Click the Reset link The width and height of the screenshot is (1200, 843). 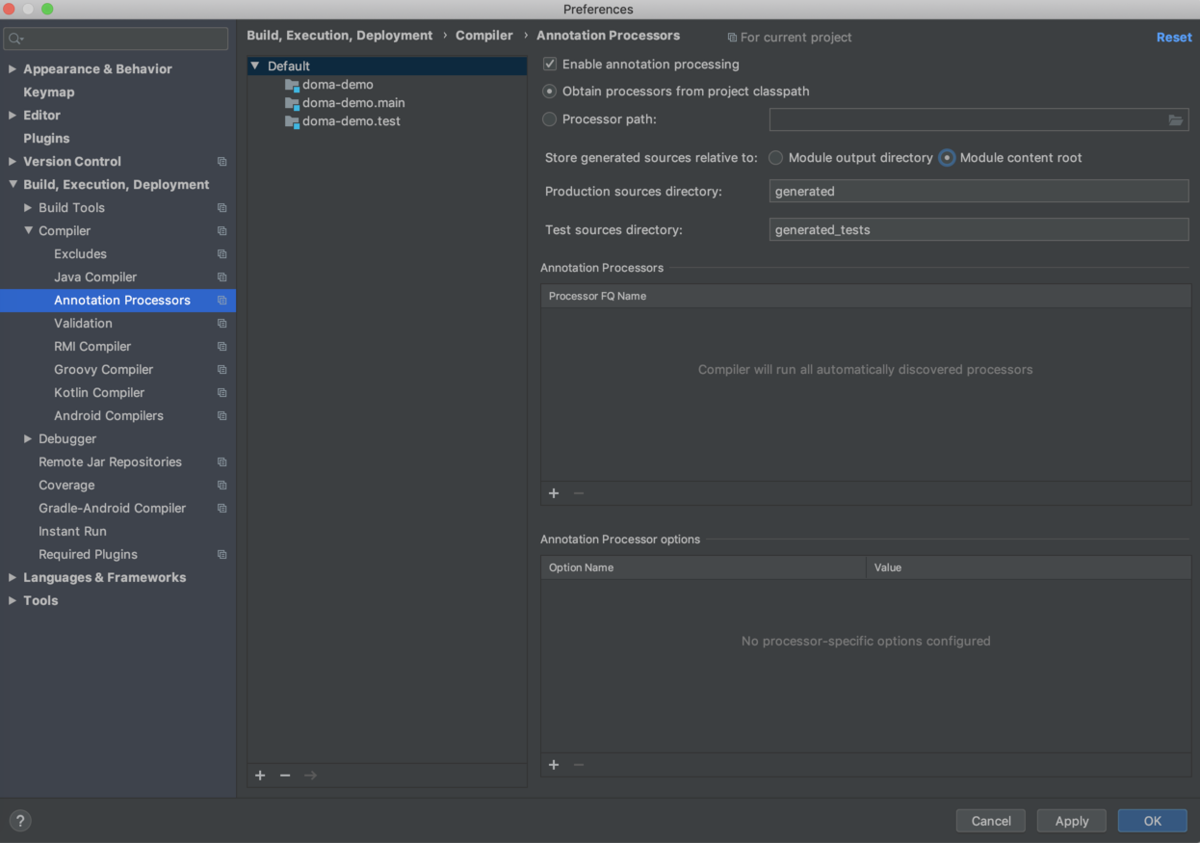1173,37
